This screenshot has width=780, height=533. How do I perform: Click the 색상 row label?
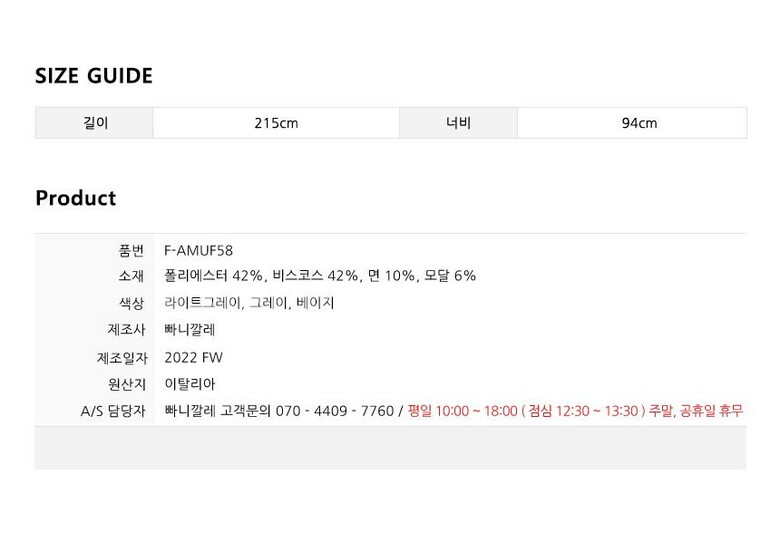coord(131,303)
